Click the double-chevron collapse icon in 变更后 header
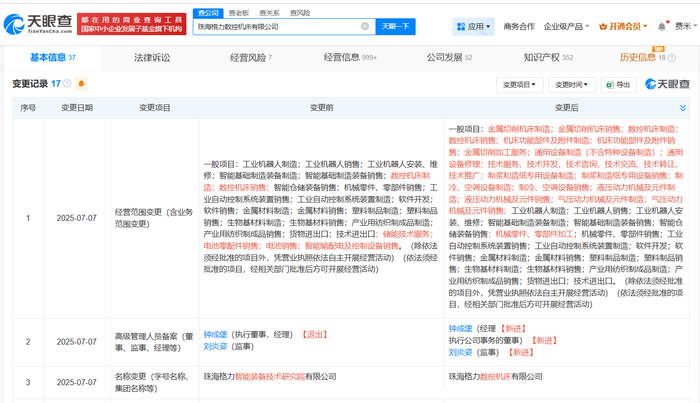Viewport: 700px width, 403px height. pos(683,105)
